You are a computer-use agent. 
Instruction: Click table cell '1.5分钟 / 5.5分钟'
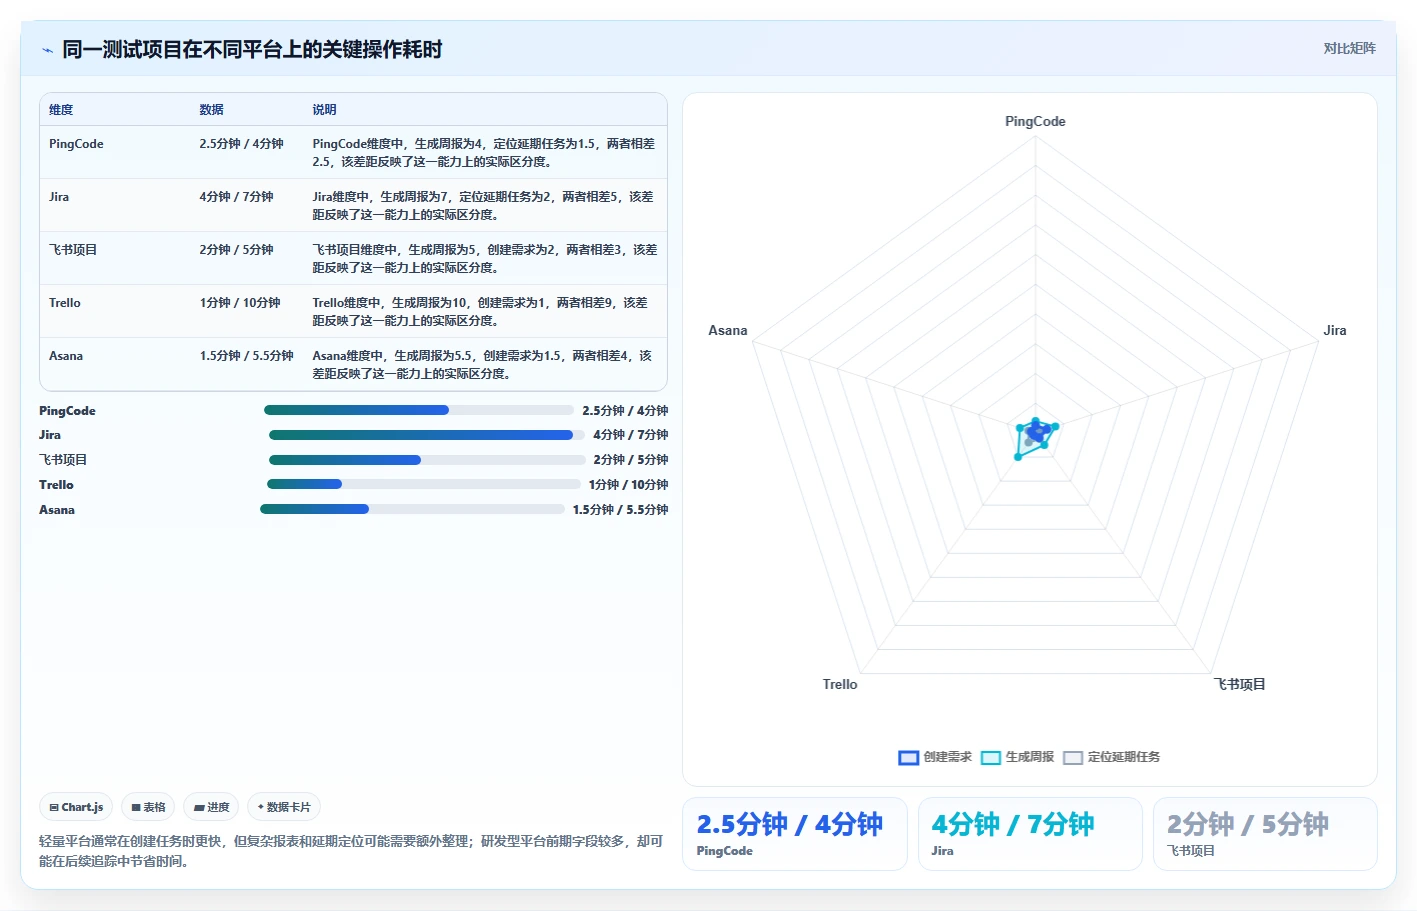click(x=246, y=356)
